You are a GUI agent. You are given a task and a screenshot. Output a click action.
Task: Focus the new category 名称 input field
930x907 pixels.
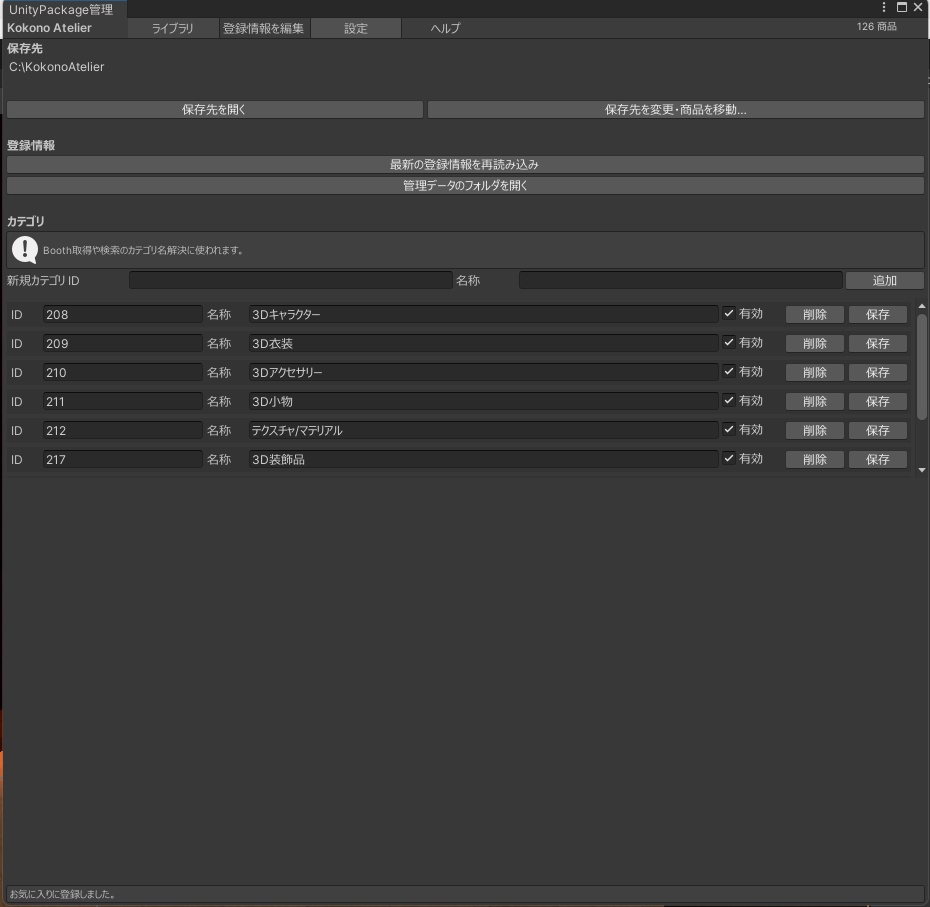point(680,281)
